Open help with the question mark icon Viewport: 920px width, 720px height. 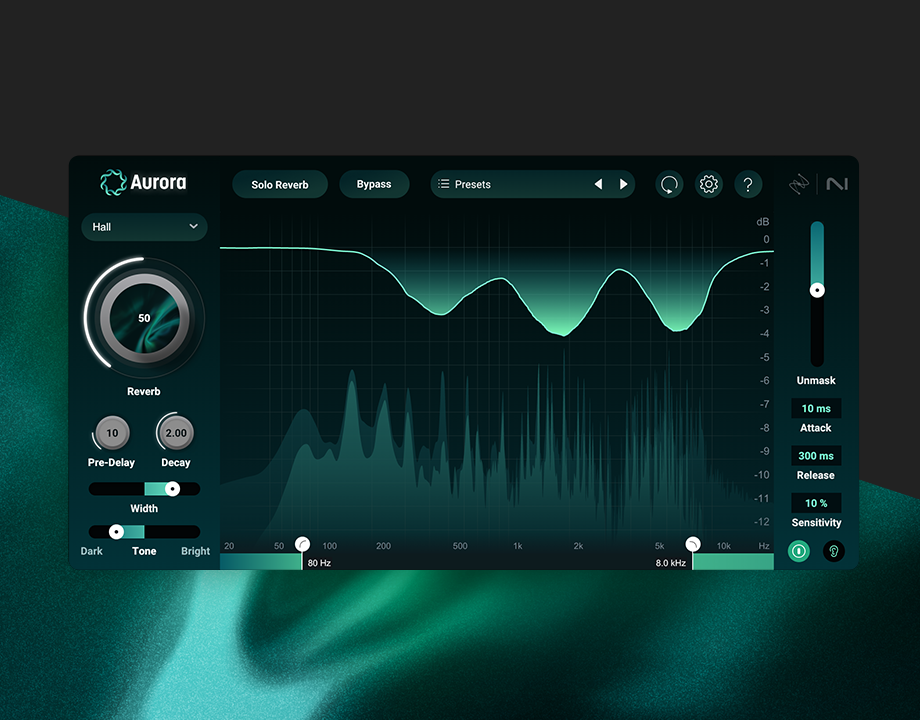[x=748, y=185]
